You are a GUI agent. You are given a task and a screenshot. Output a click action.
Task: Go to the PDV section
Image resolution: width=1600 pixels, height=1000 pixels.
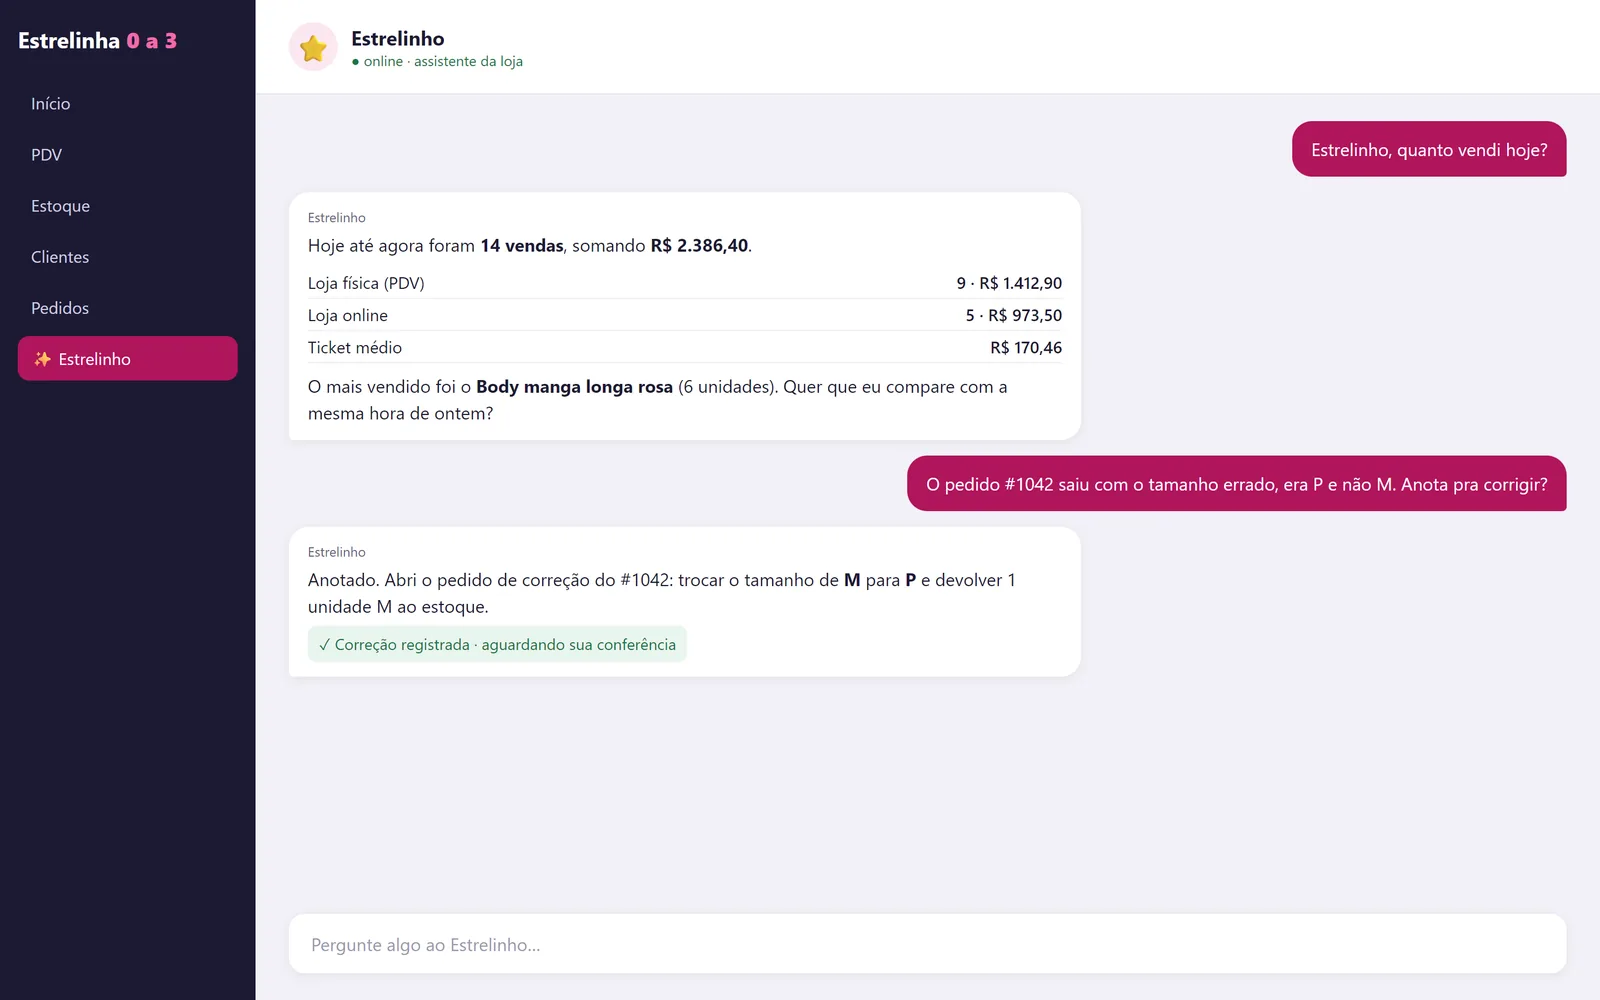127,155
